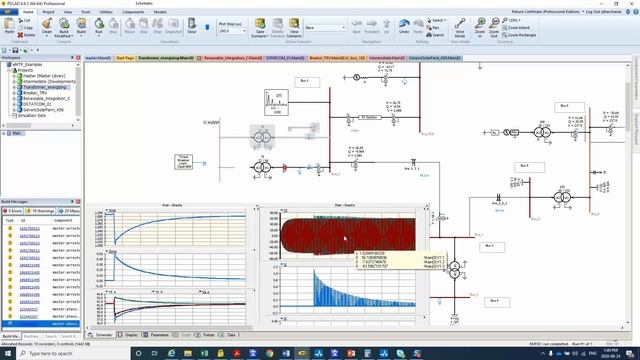Viewport: 640px width, 360px height.
Task: Click the Paste icon in Clipboard group
Action: [9, 26]
